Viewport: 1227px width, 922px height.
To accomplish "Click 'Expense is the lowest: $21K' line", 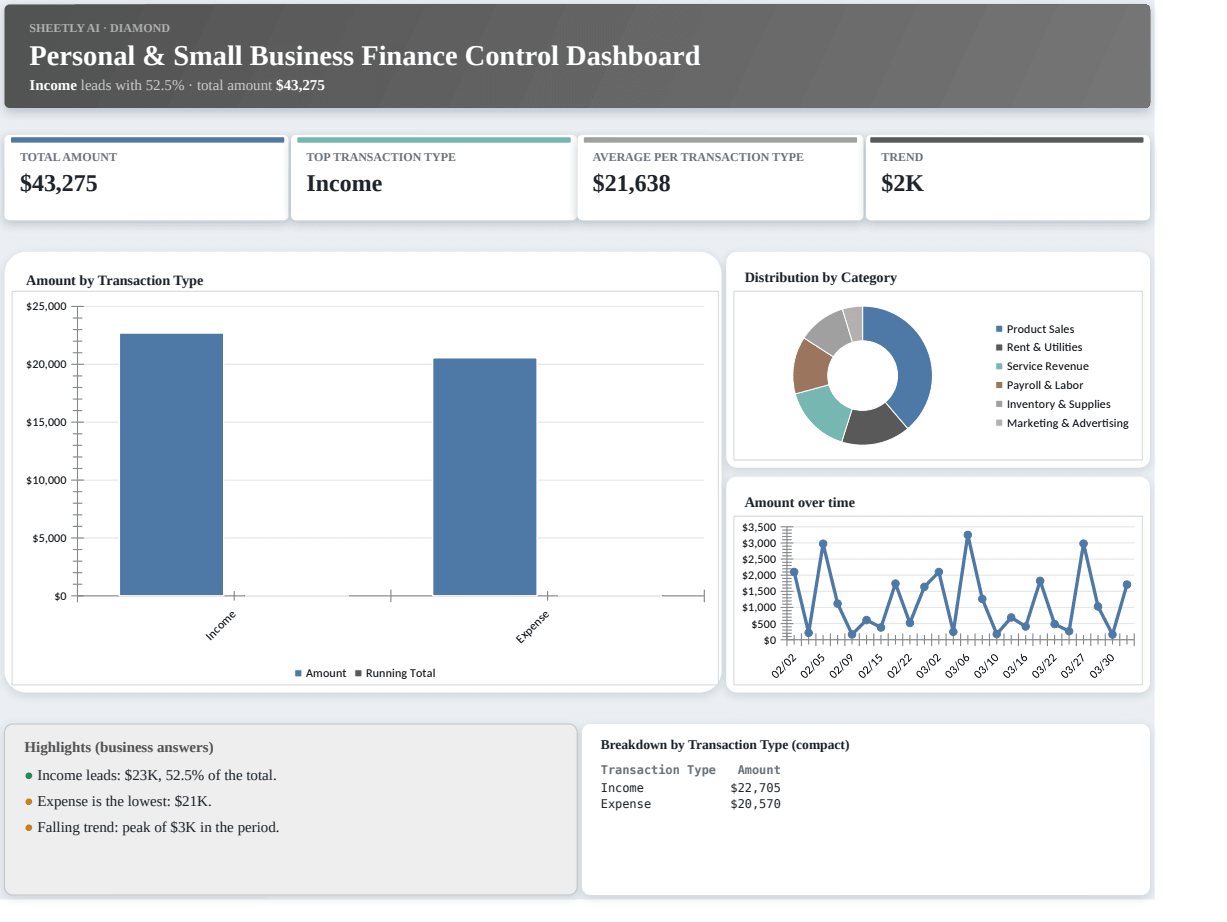I will pyautogui.click(x=118, y=801).
